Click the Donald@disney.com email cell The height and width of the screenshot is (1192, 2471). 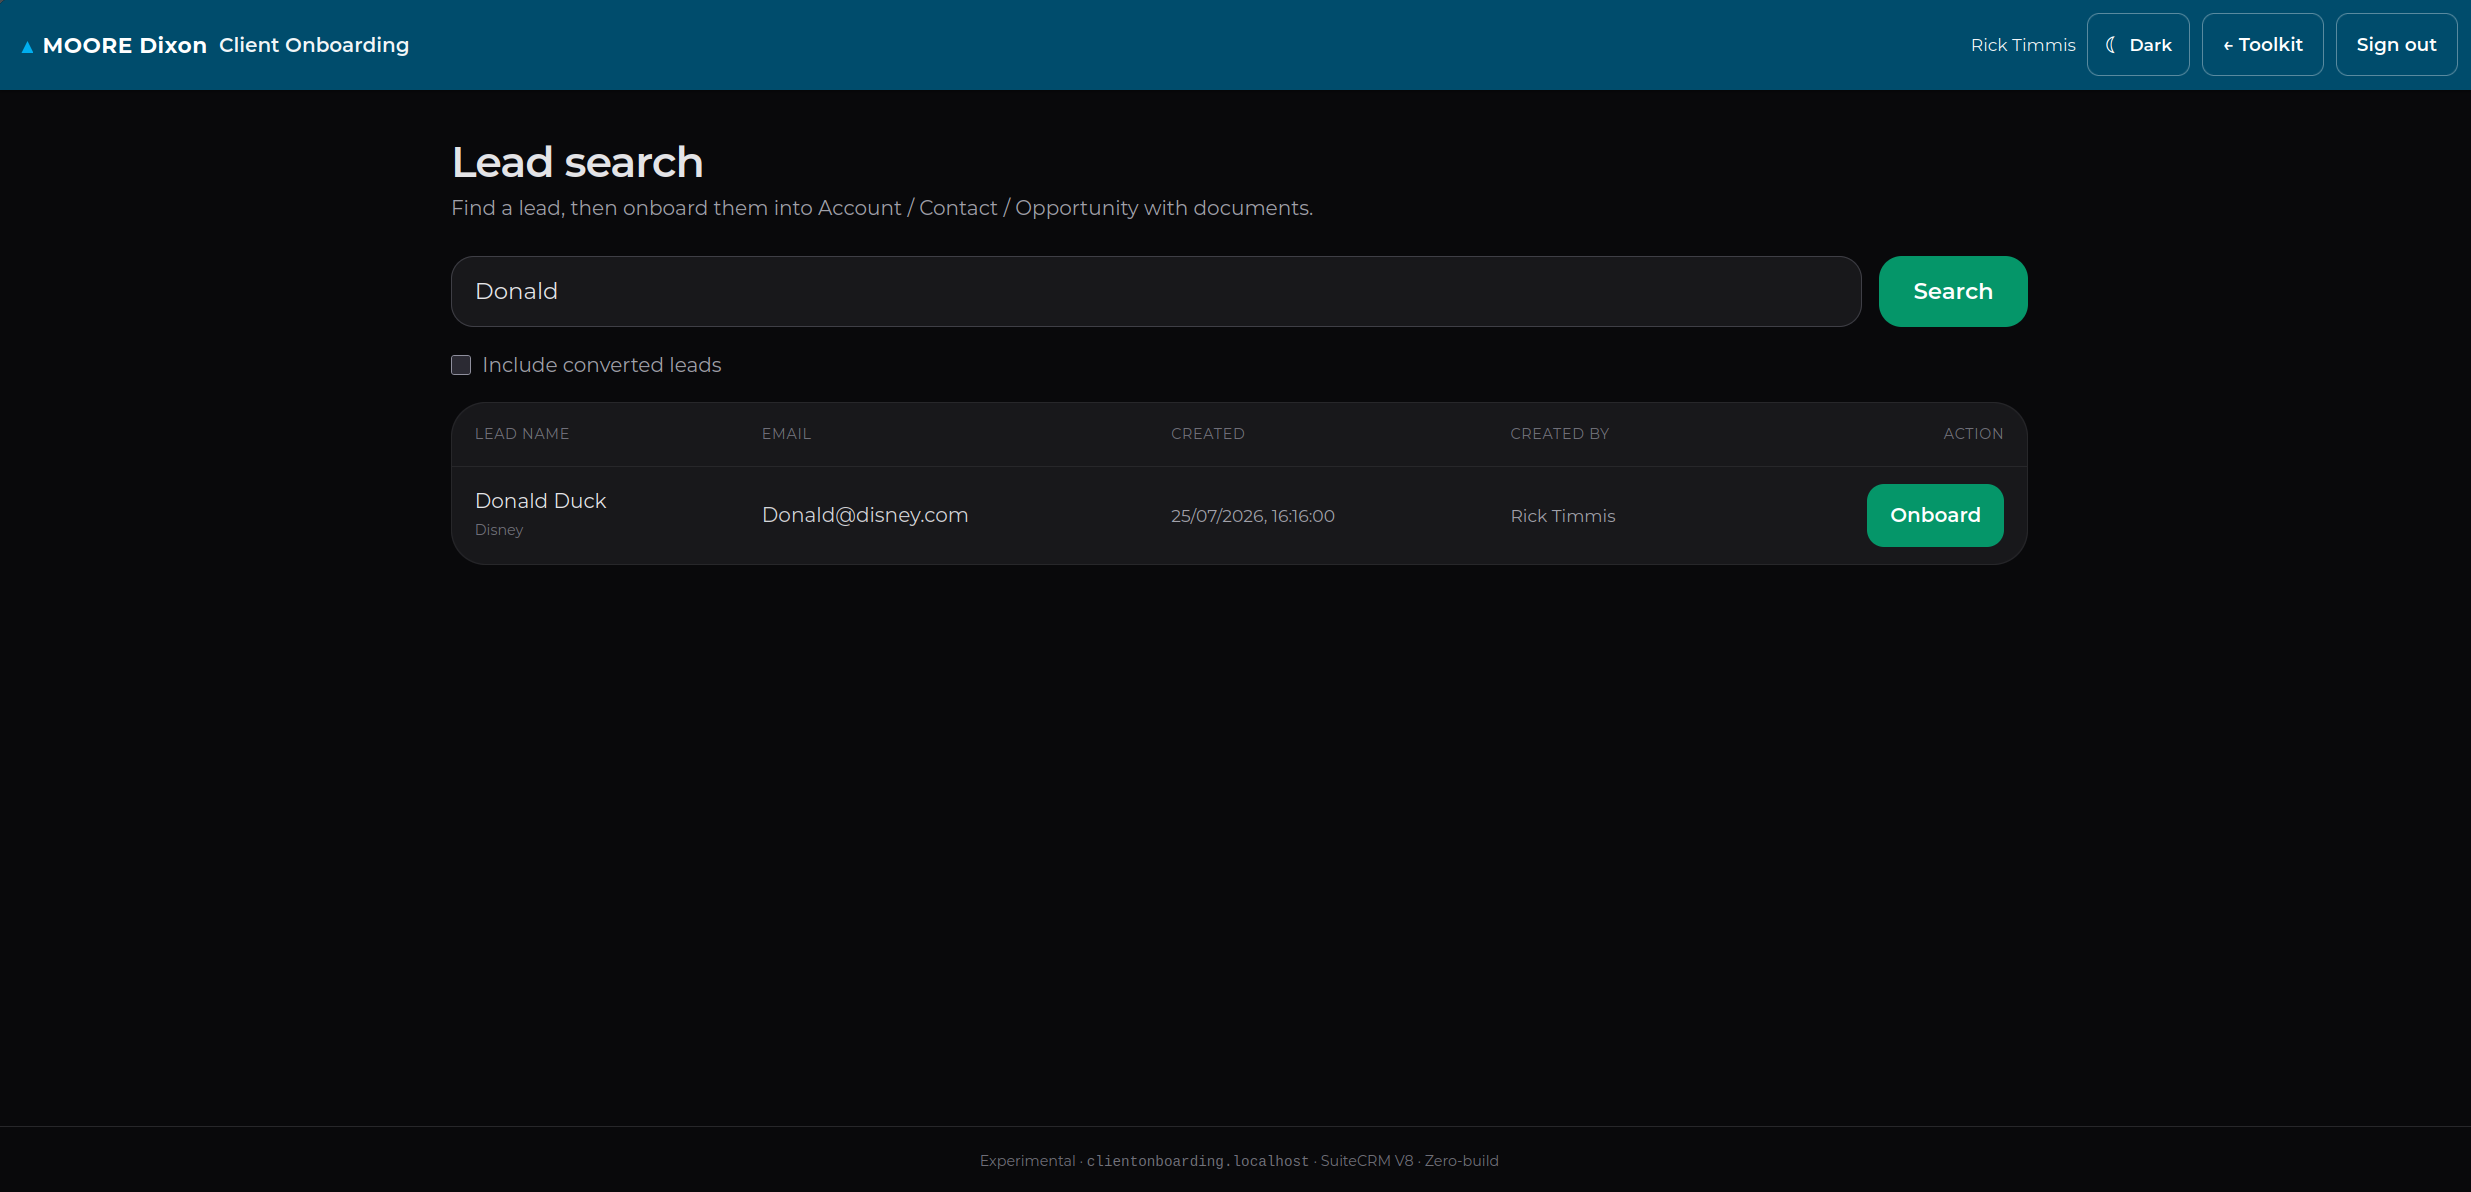[865, 515]
